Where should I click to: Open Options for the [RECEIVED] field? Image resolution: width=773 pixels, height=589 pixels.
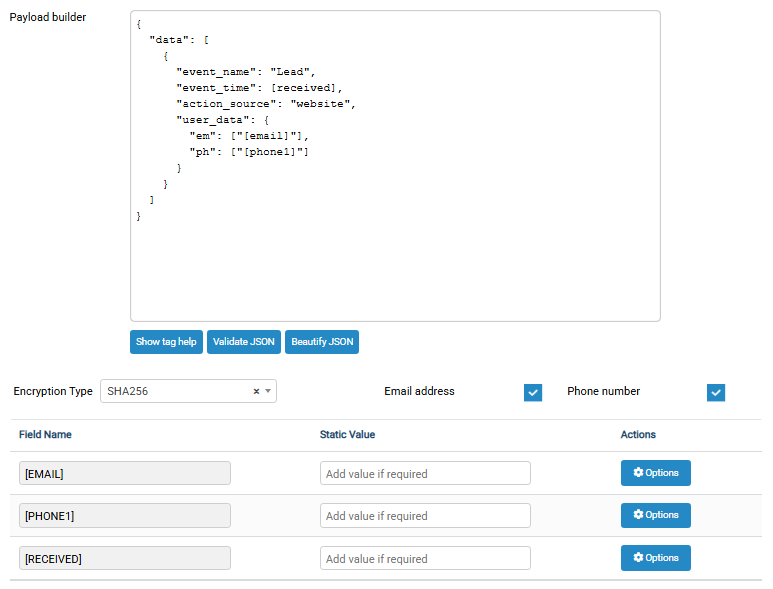coord(656,558)
